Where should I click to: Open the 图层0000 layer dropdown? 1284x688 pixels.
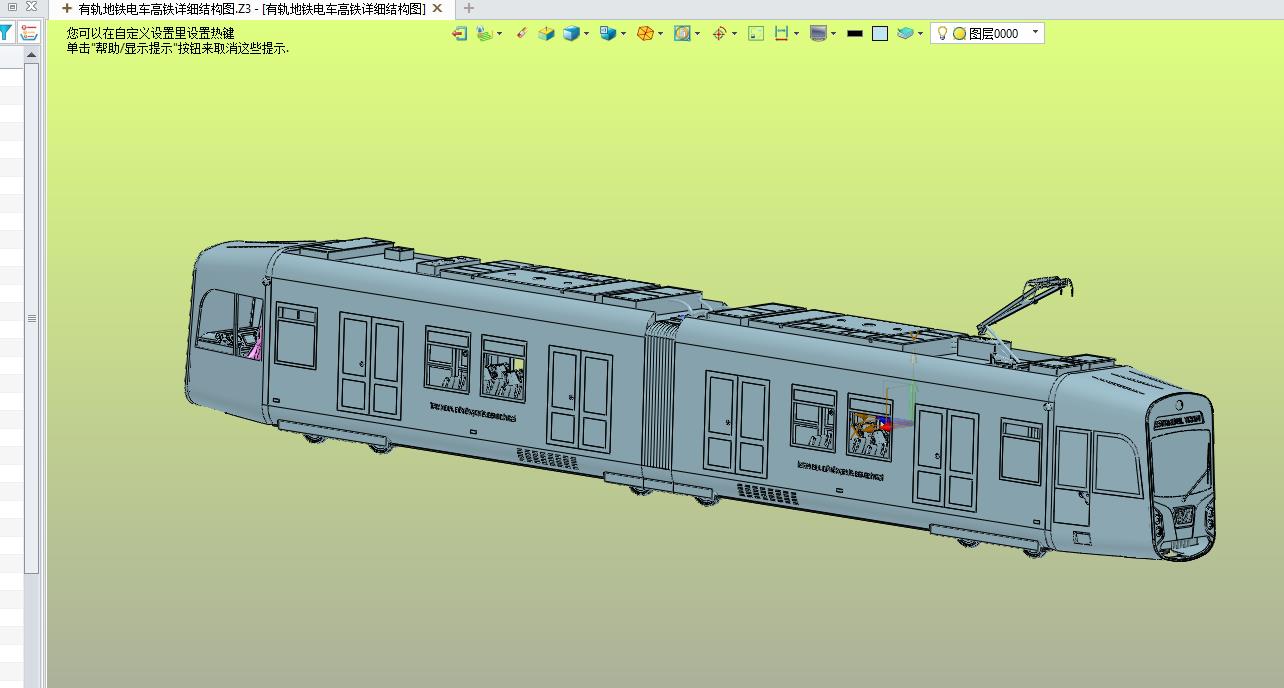987,33
